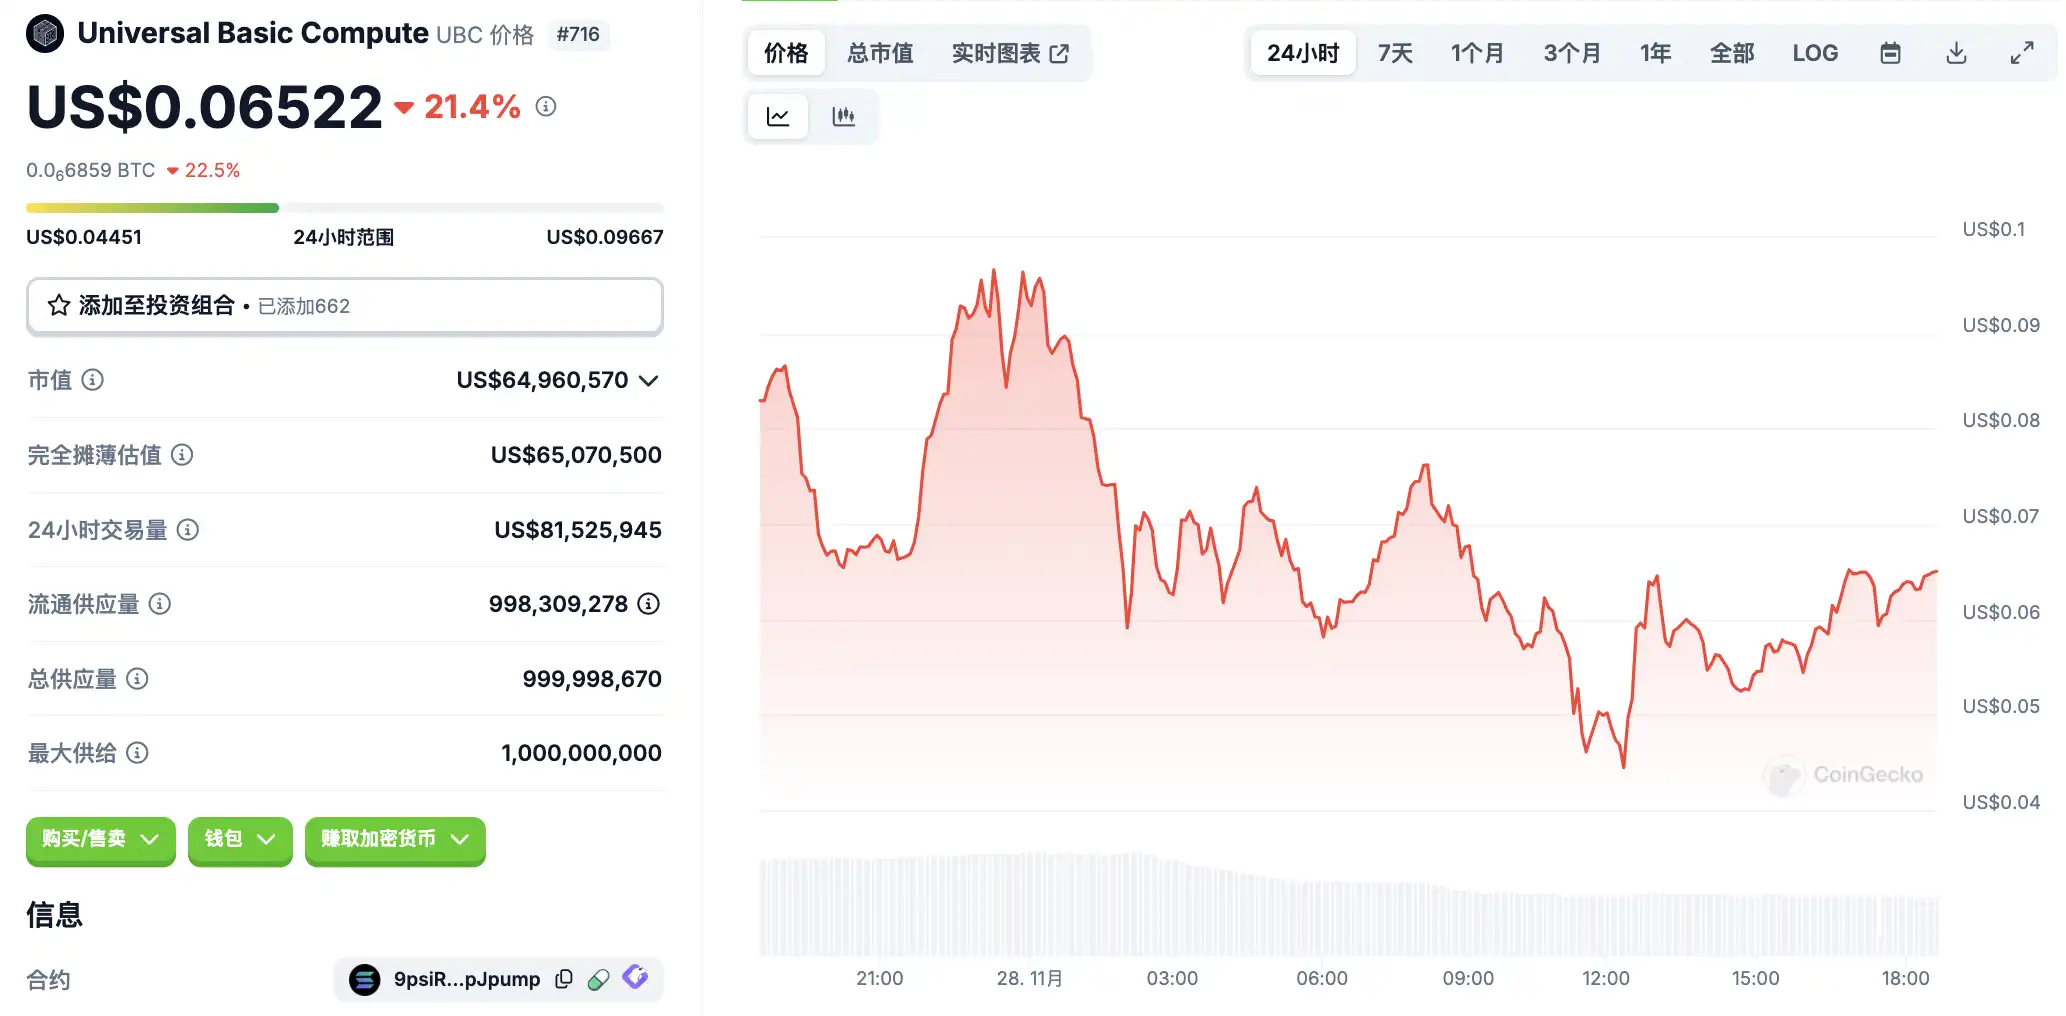Open the 赚取加密货币 dropdown
The image size is (2066, 1016).
coord(394,839)
